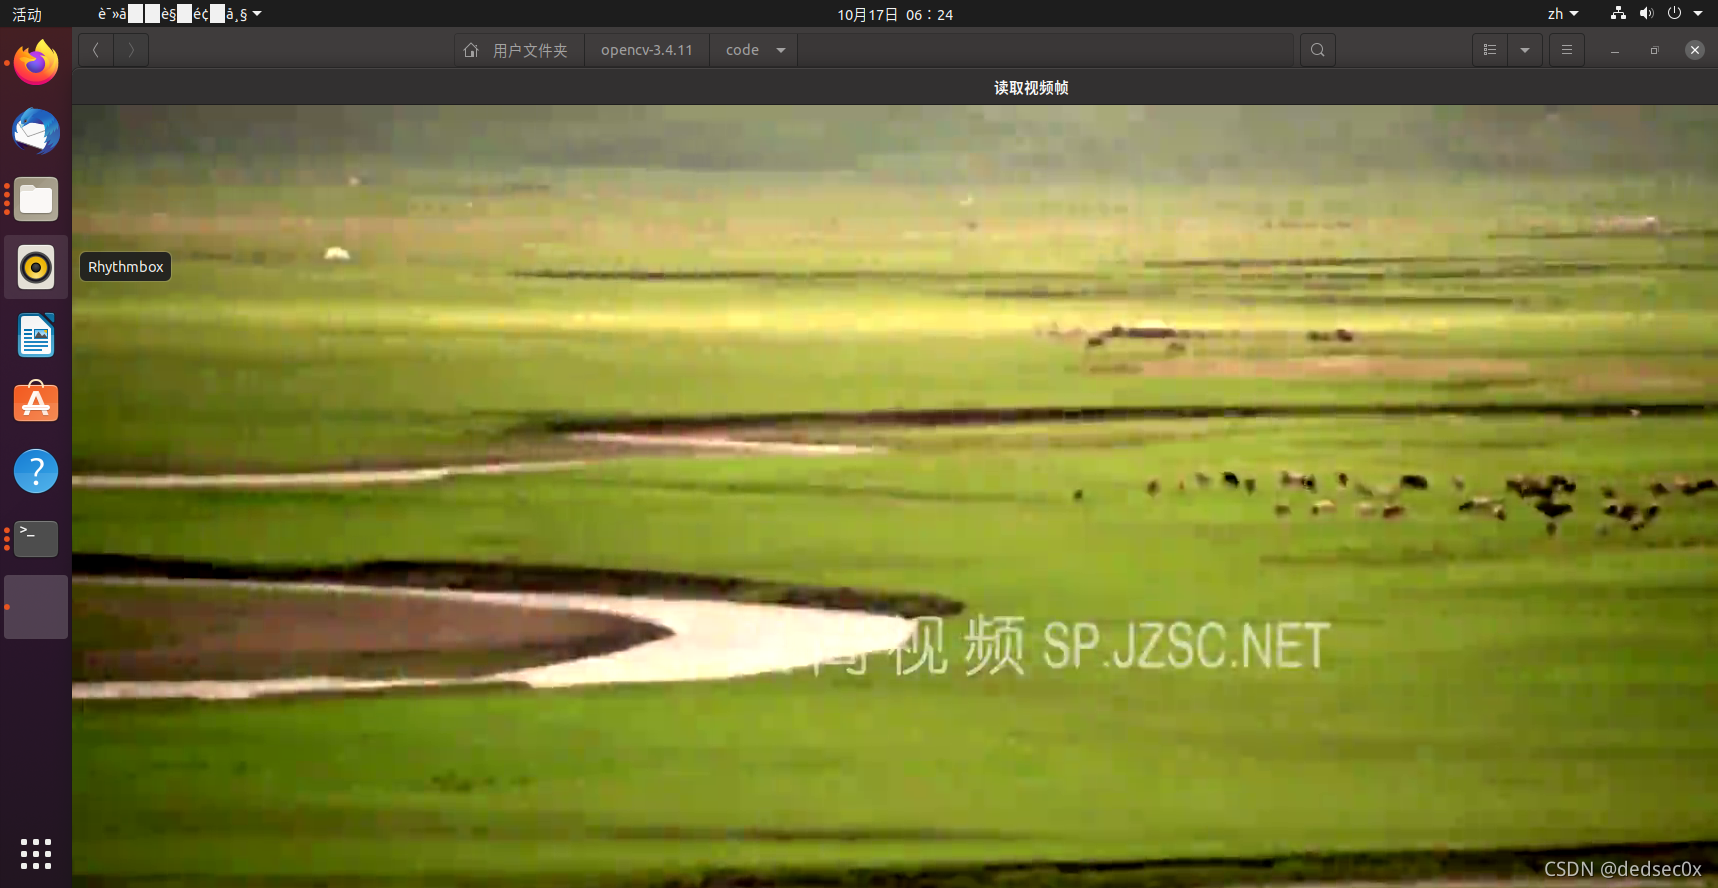This screenshot has height=888, width=1718.
Task: Open the app menu in top bar
Action: (x=180, y=14)
